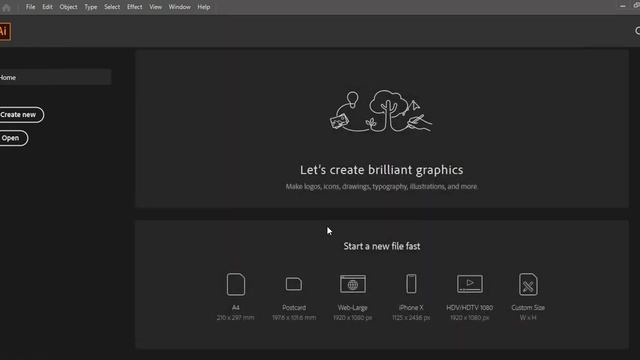Click the 'Make logos, icons, drawings' subtitle

tap(382, 187)
